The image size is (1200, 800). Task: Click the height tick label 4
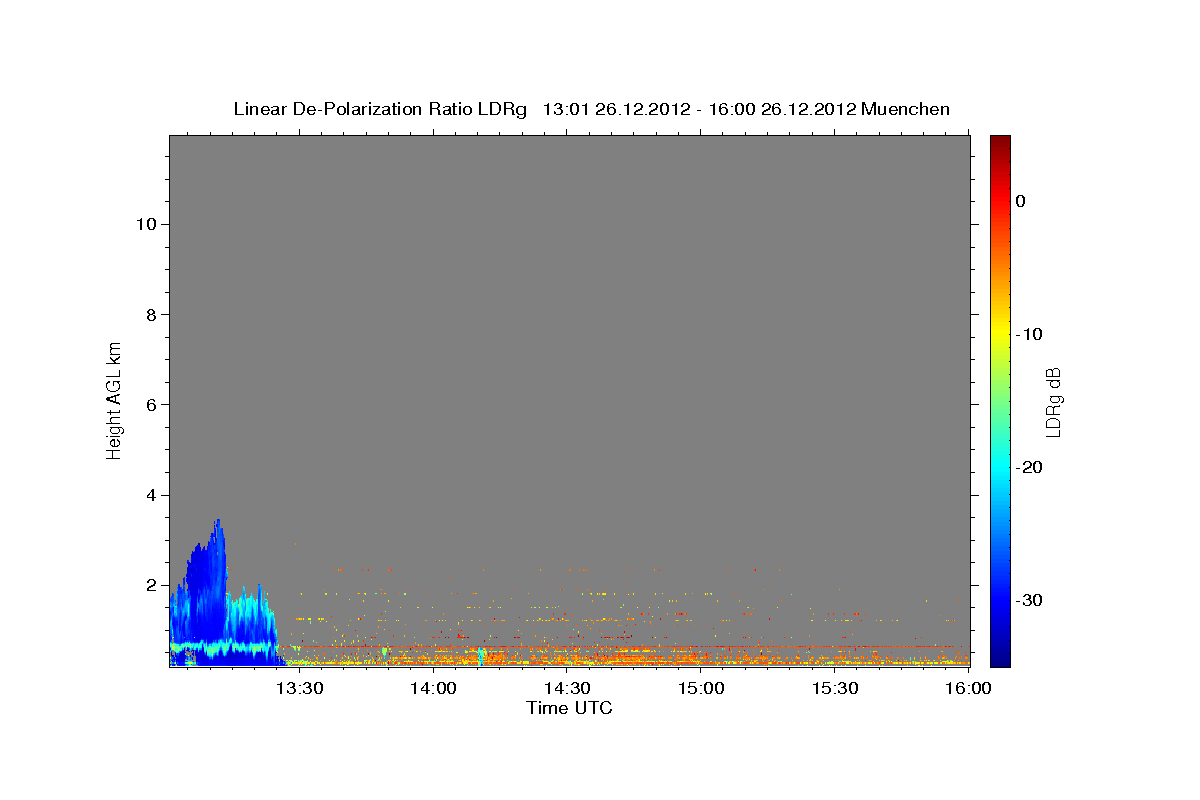(x=149, y=495)
